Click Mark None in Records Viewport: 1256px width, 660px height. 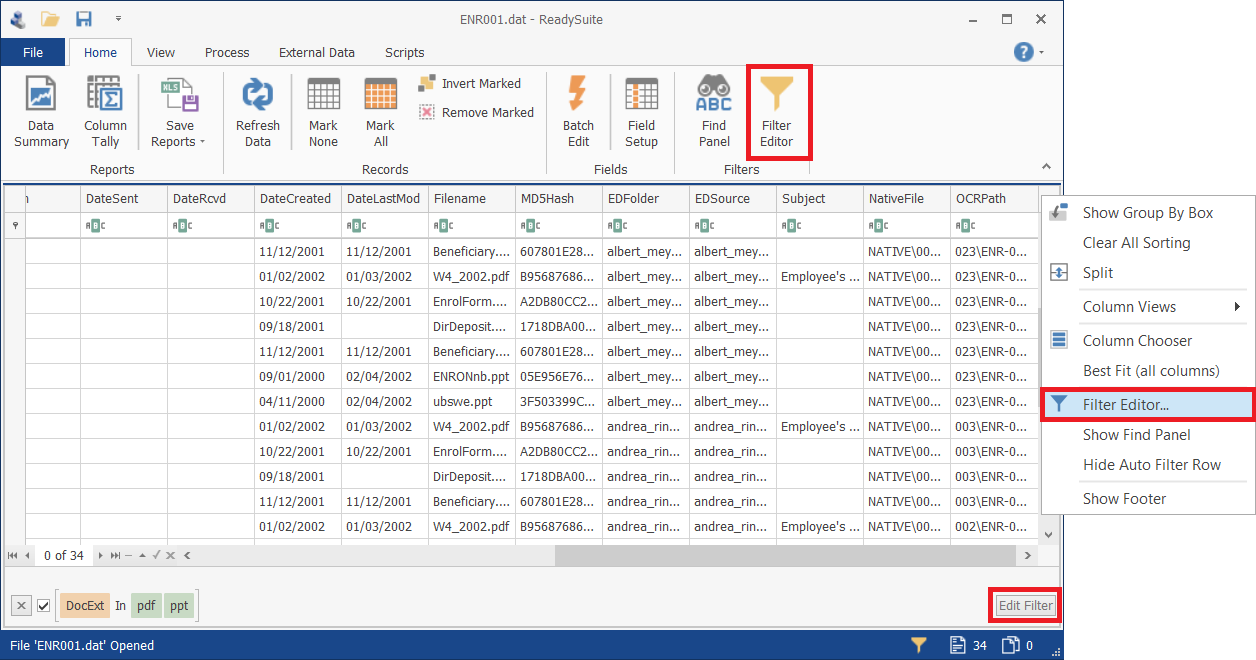point(323,111)
